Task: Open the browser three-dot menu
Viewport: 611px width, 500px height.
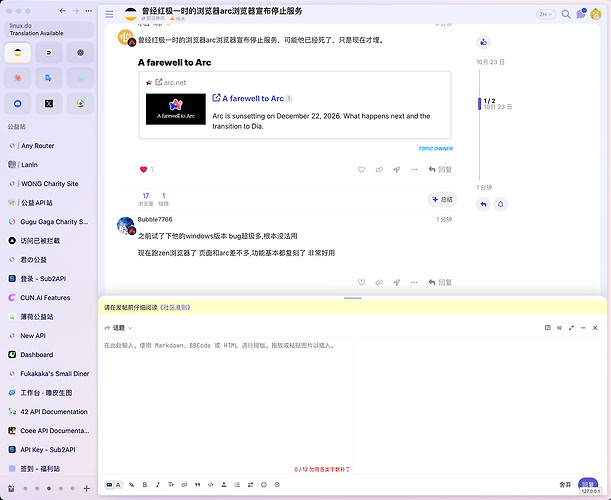Action: (89, 11)
